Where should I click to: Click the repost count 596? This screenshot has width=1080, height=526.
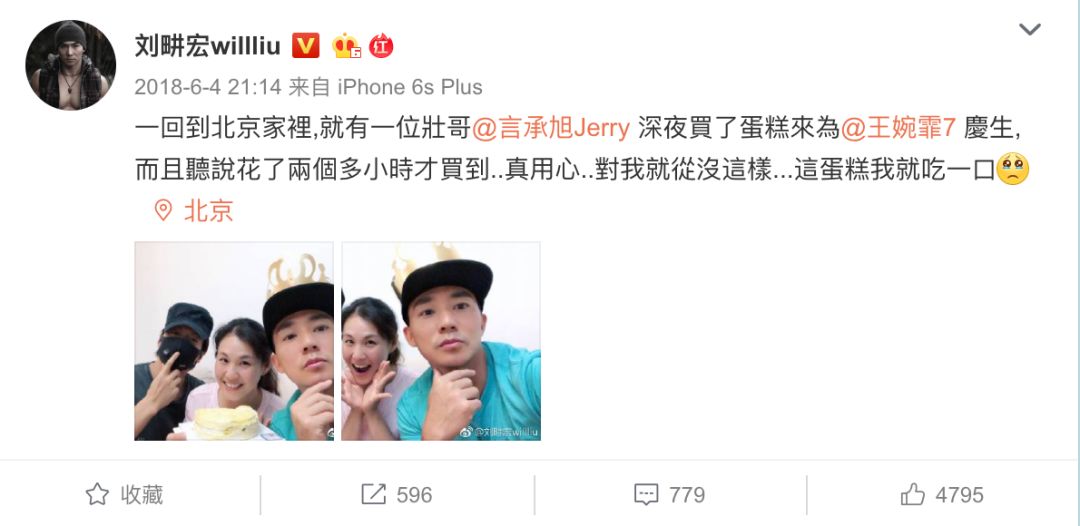[414, 495]
